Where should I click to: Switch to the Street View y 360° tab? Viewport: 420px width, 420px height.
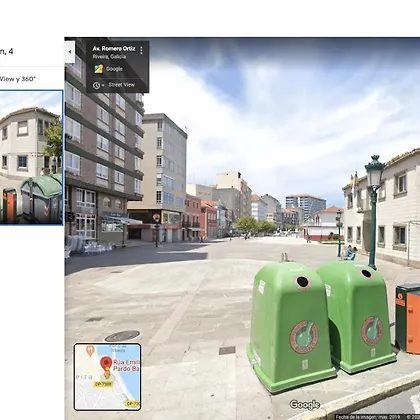17,79
